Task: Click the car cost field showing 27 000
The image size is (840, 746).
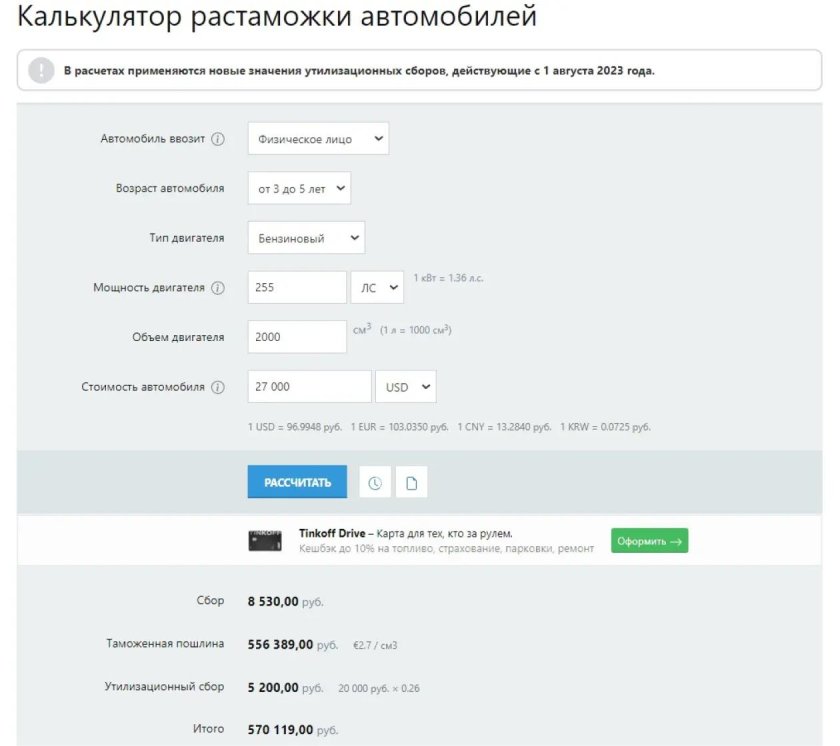Action: coord(309,387)
